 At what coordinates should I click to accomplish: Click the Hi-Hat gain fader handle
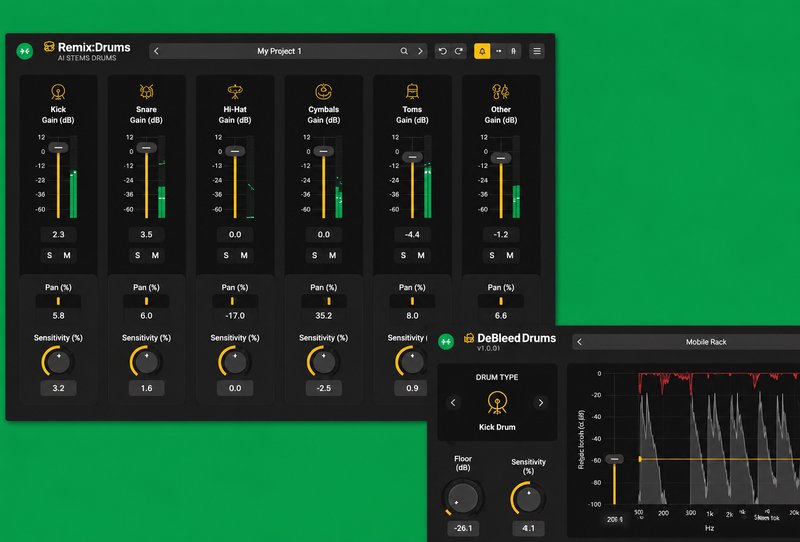(x=235, y=151)
